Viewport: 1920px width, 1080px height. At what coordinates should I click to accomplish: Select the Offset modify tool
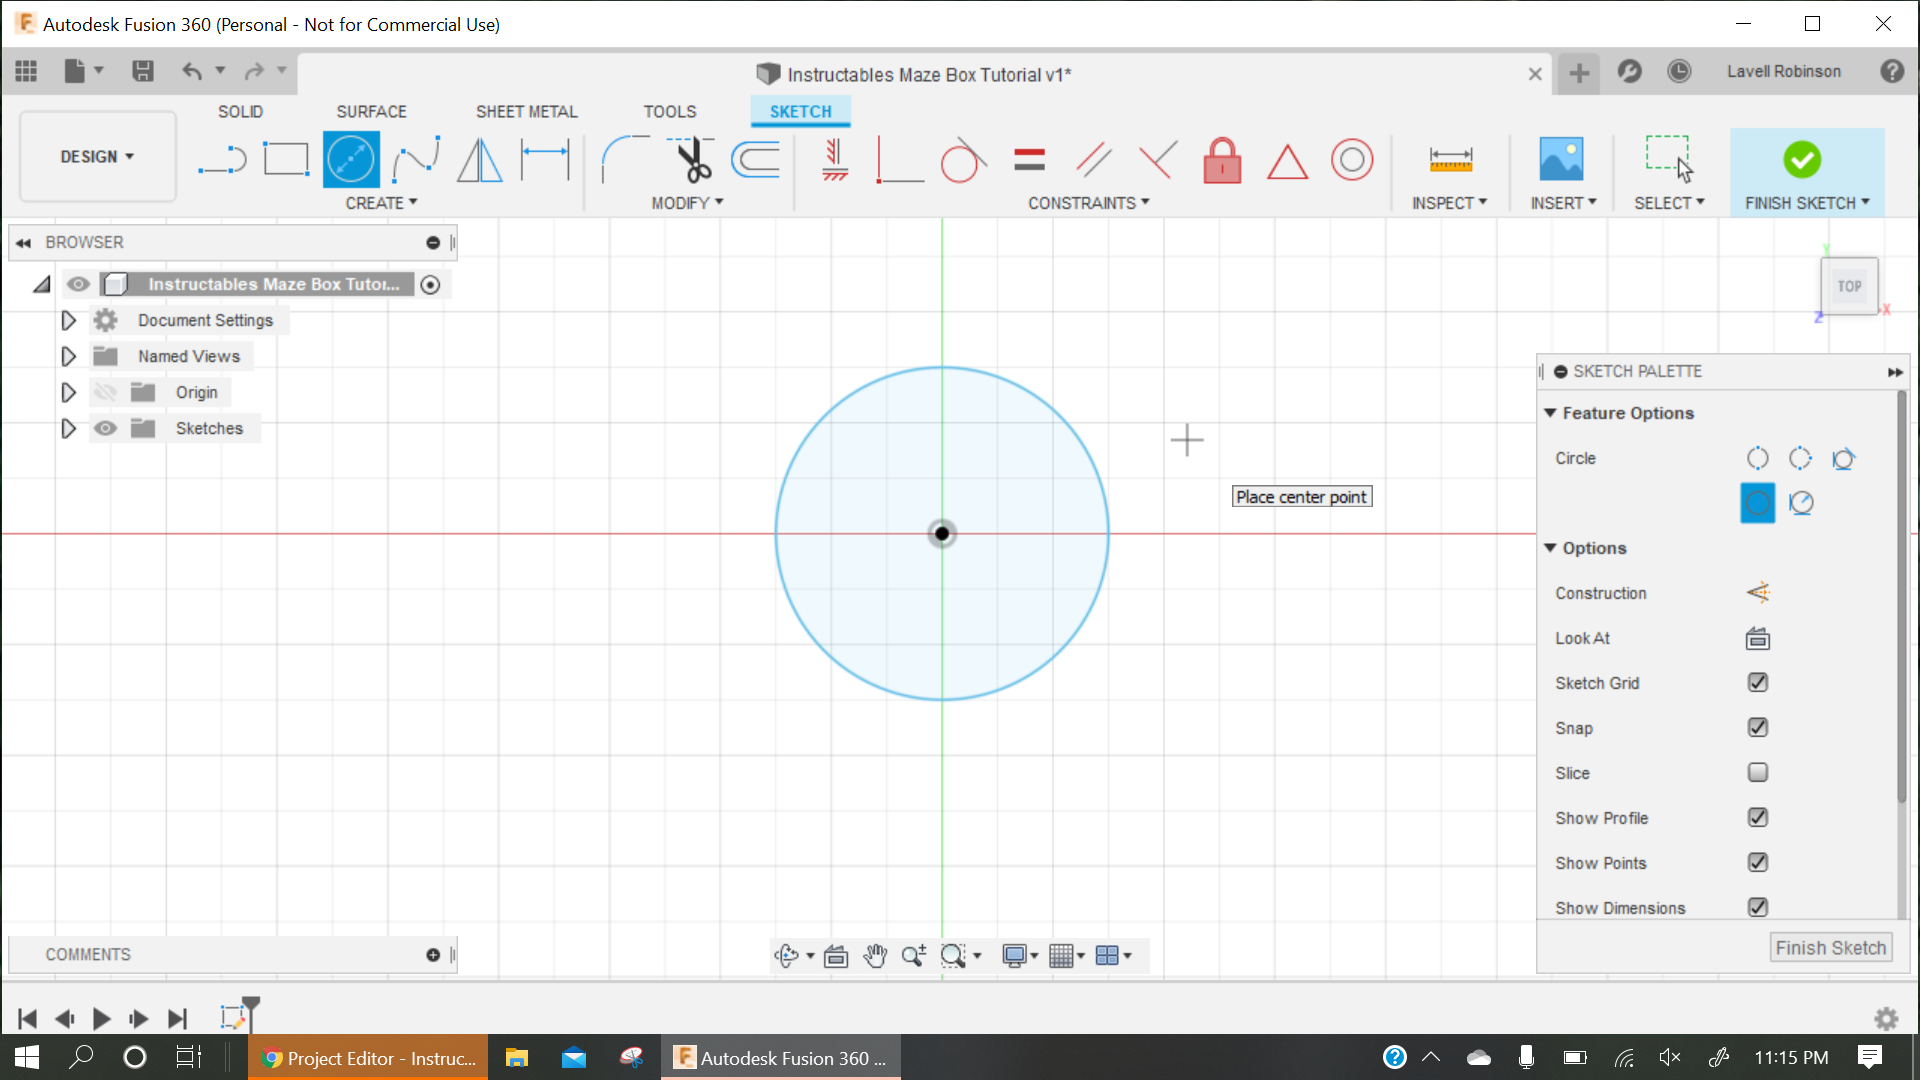(x=756, y=160)
